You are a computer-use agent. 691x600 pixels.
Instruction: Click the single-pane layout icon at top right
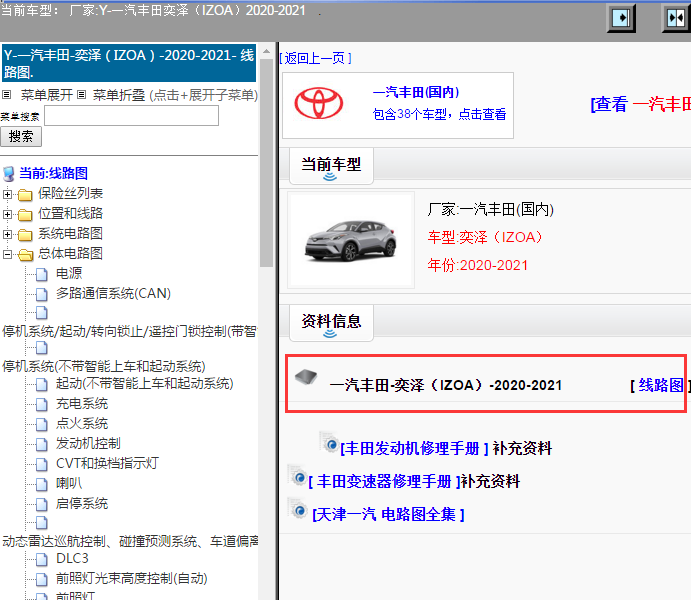(x=621, y=18)
